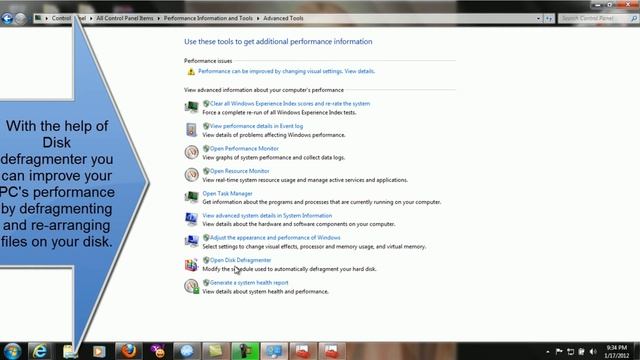
Task: Open Windows Media Player from taskbar
Action: coord(99,351)
